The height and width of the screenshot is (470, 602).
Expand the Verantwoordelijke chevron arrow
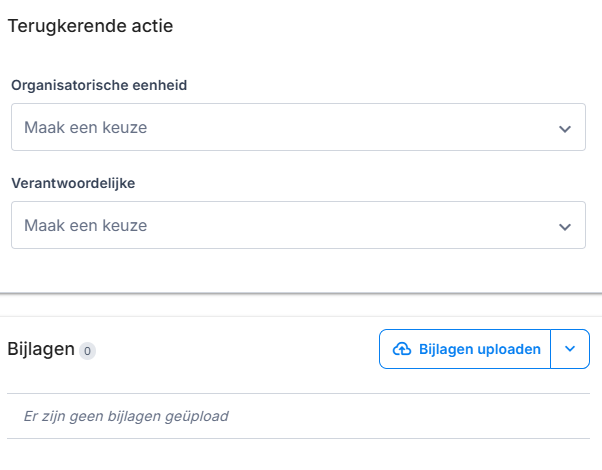[565, 227]
